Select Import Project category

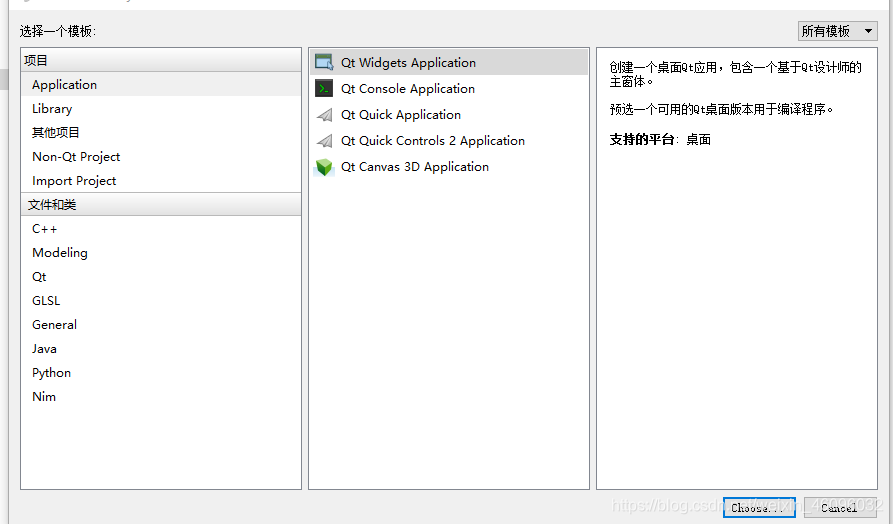point(161,181)
